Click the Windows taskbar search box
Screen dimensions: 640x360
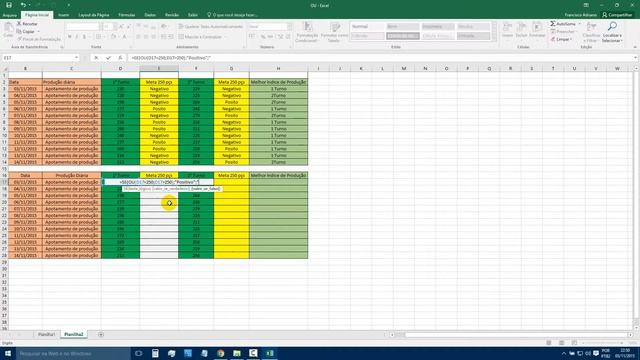point(73,353)
